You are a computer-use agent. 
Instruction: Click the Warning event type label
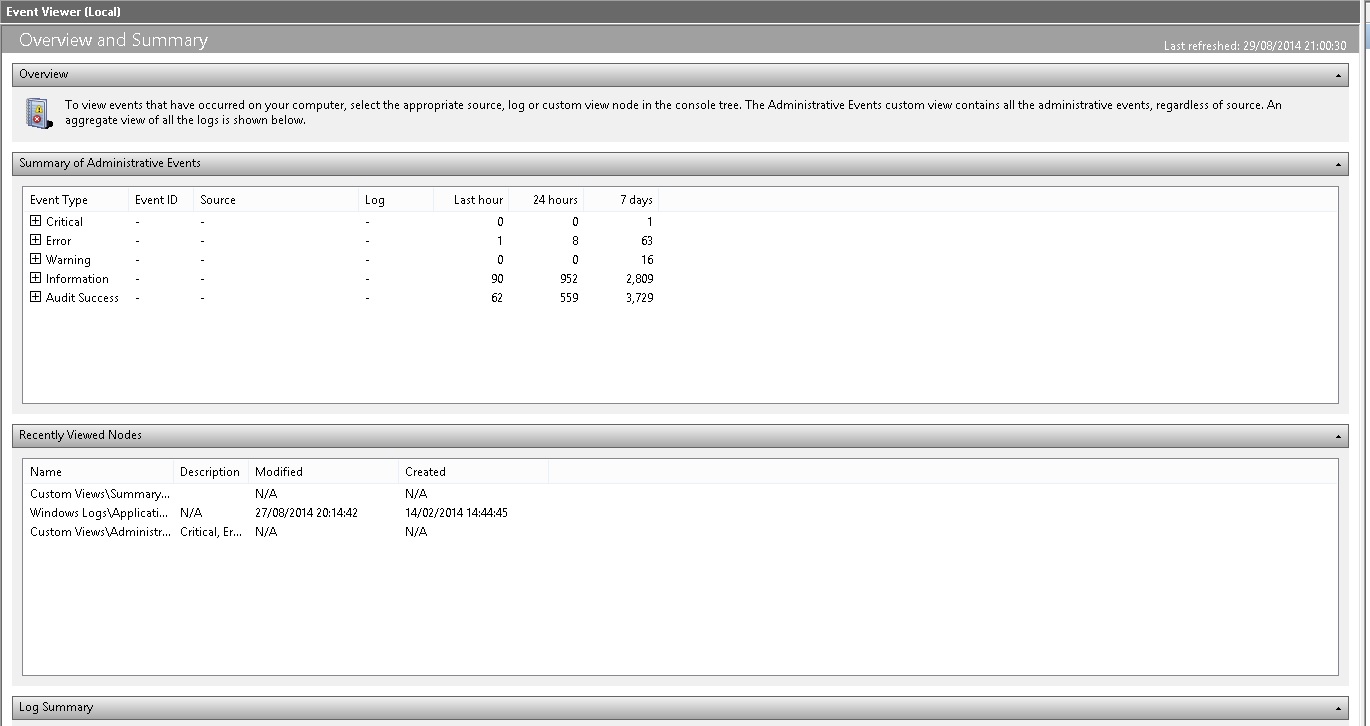click(x=68, y=260)
